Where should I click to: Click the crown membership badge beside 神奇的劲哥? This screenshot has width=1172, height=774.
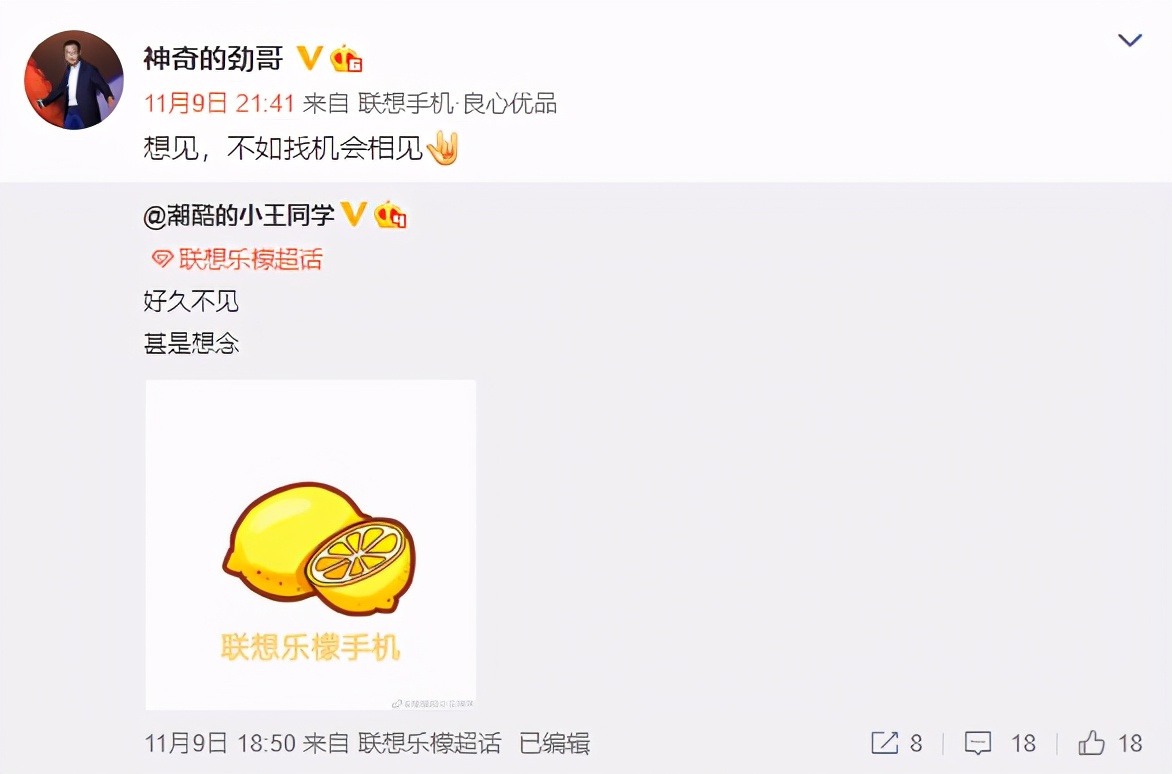click(346, 58)
